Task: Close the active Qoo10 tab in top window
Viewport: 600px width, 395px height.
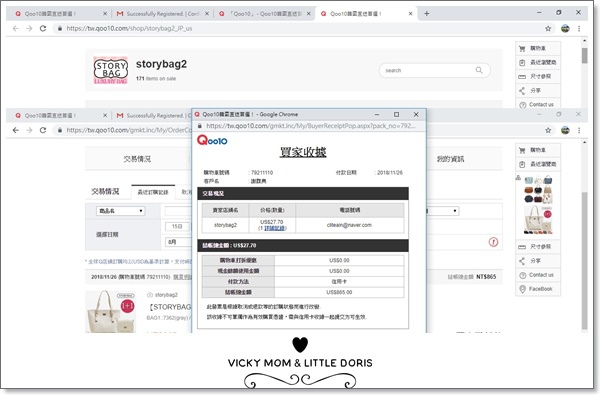Action: click(x=411, y=13)
